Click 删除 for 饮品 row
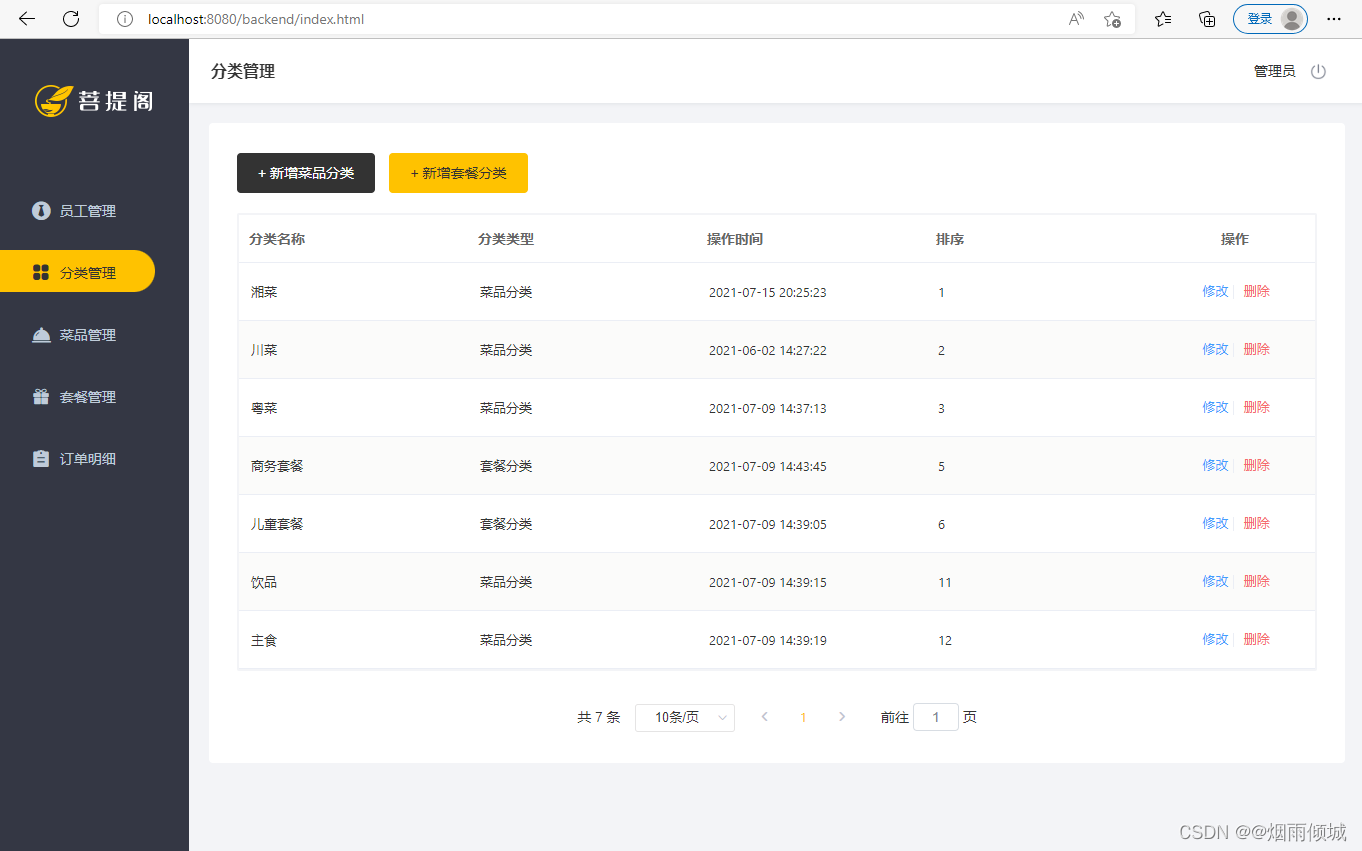Image resolution: width=1362 pixels, height=851 pixels. point(1256,581)
